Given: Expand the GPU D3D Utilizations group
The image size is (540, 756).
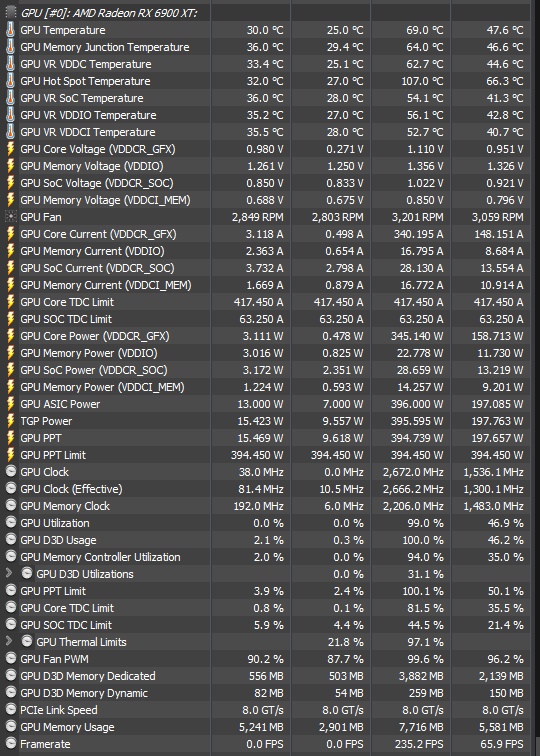Looking at the screenshot, I should tap(9, 573).
